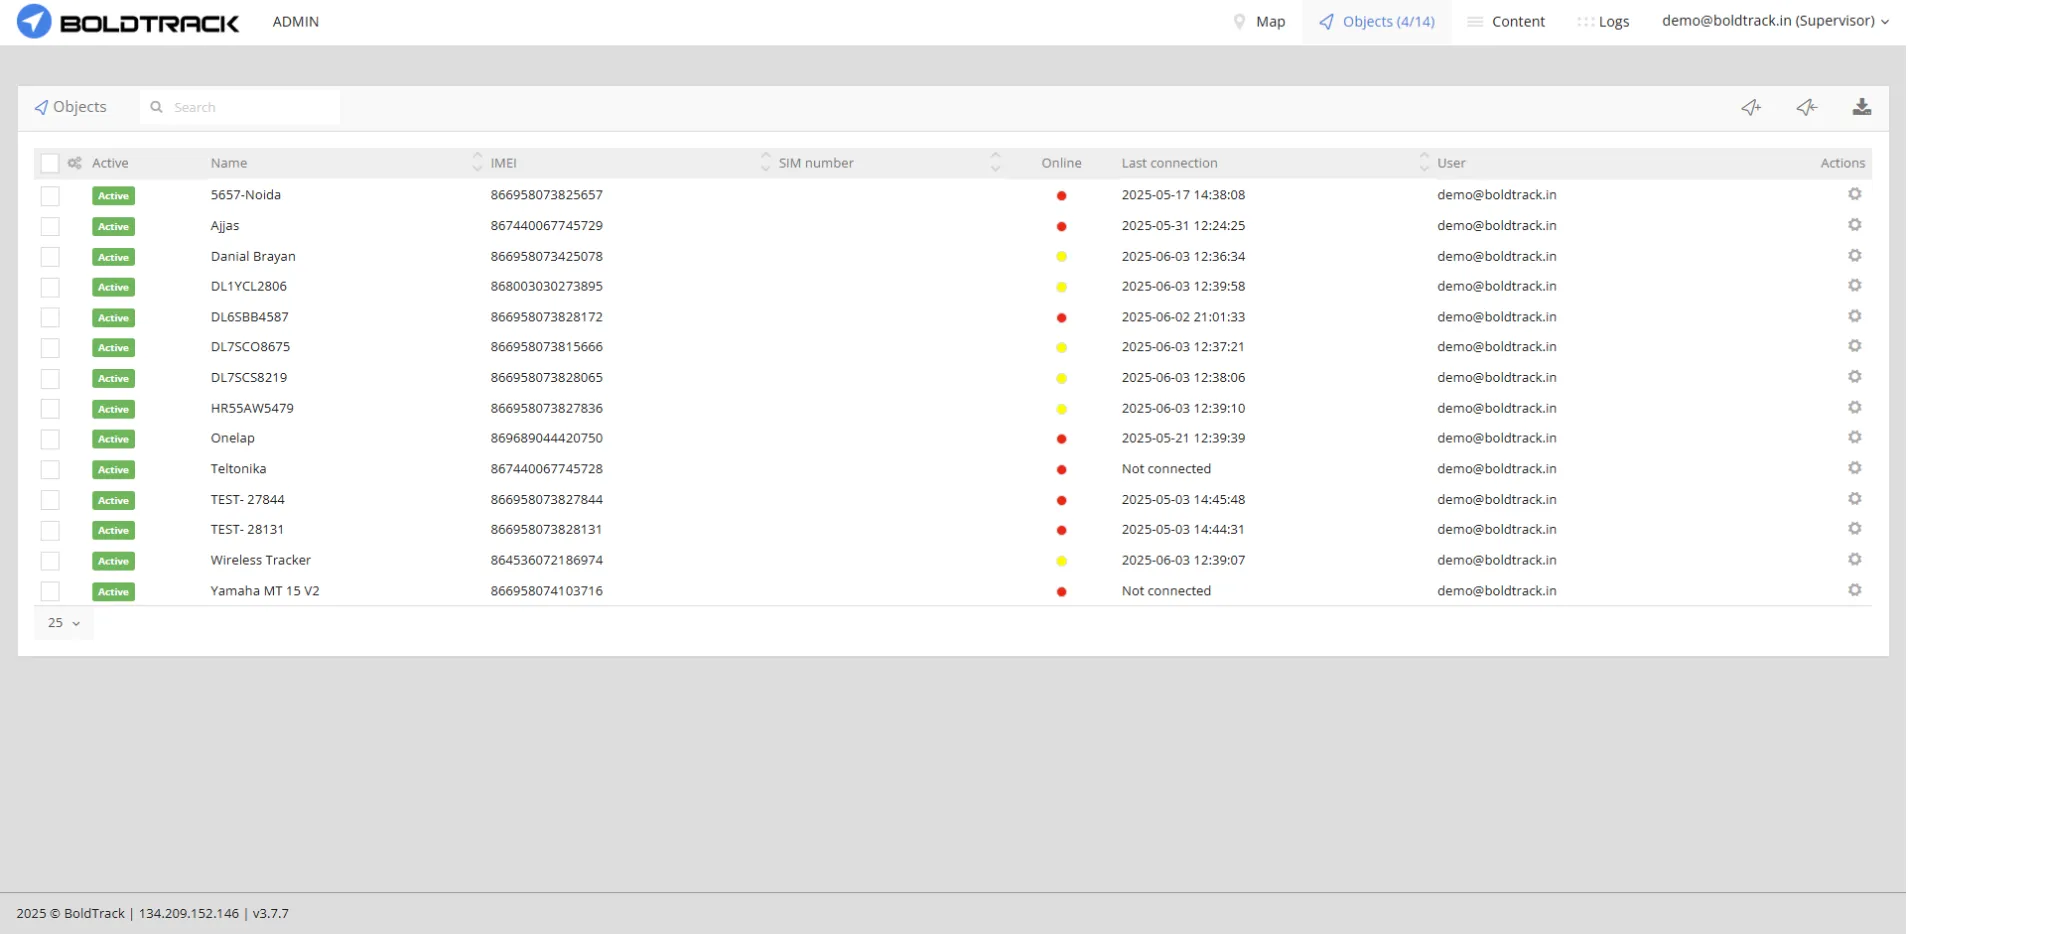Open settings gear for 5657-Noida
This screenshot has width=2048, height=934.
(x=1854, y=194)
